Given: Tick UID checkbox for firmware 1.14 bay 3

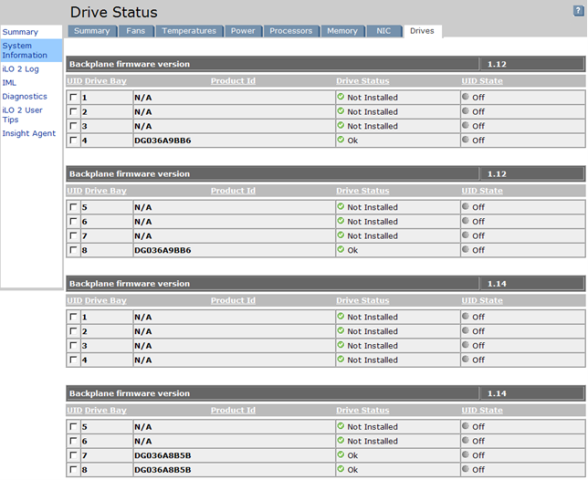Looking at the screenshot, I should click(74, 345).
